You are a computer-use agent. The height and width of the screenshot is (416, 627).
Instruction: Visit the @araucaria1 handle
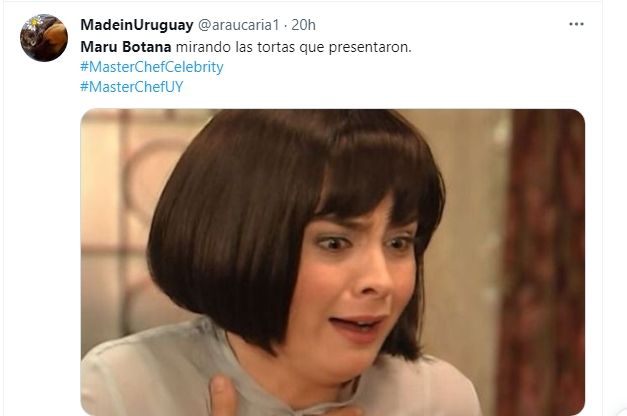[238, 25]
